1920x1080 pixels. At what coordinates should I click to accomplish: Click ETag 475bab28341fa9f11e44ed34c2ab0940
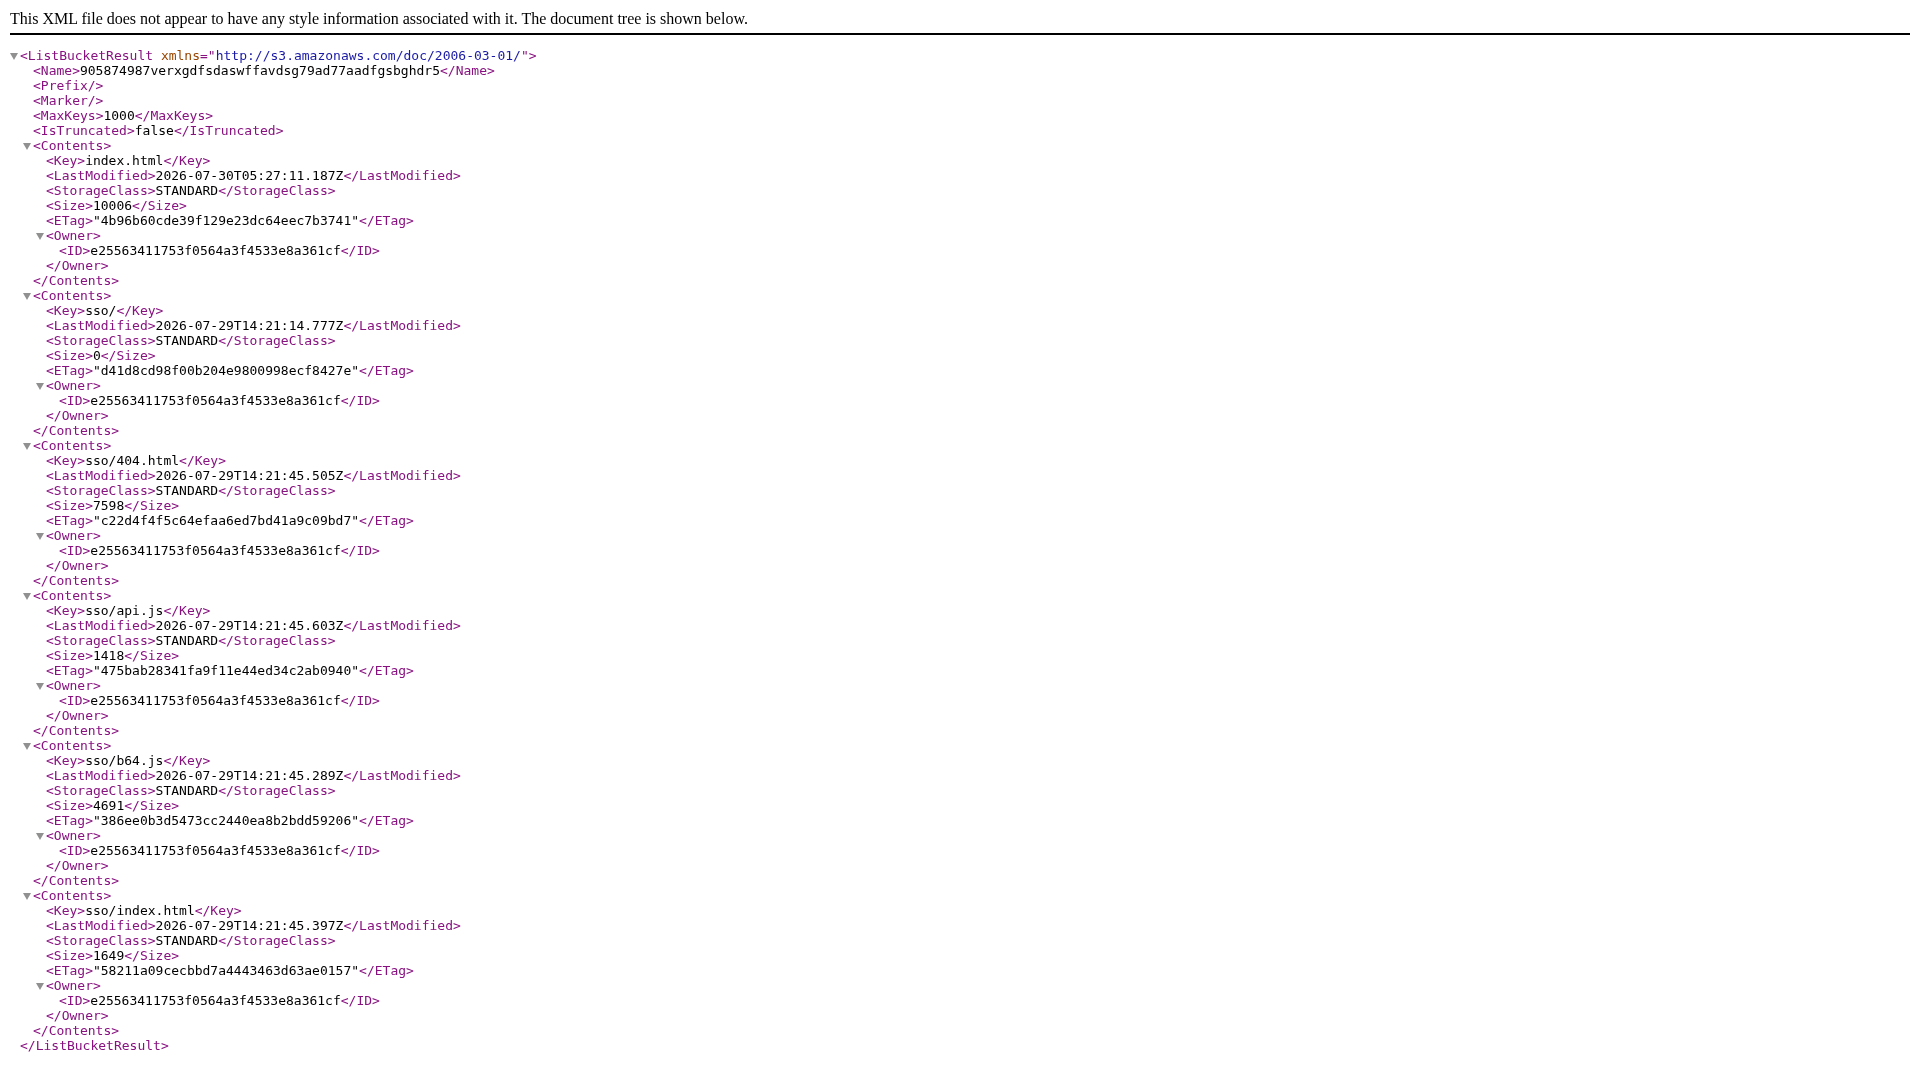(226, 671)
